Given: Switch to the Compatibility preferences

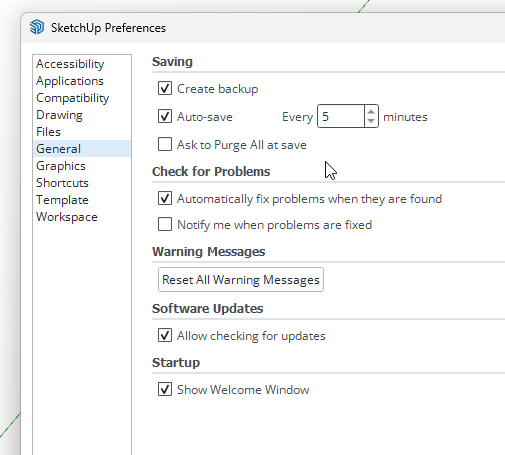Looking at the screenshot, I should pyautogui.click(x=72, y=98).
